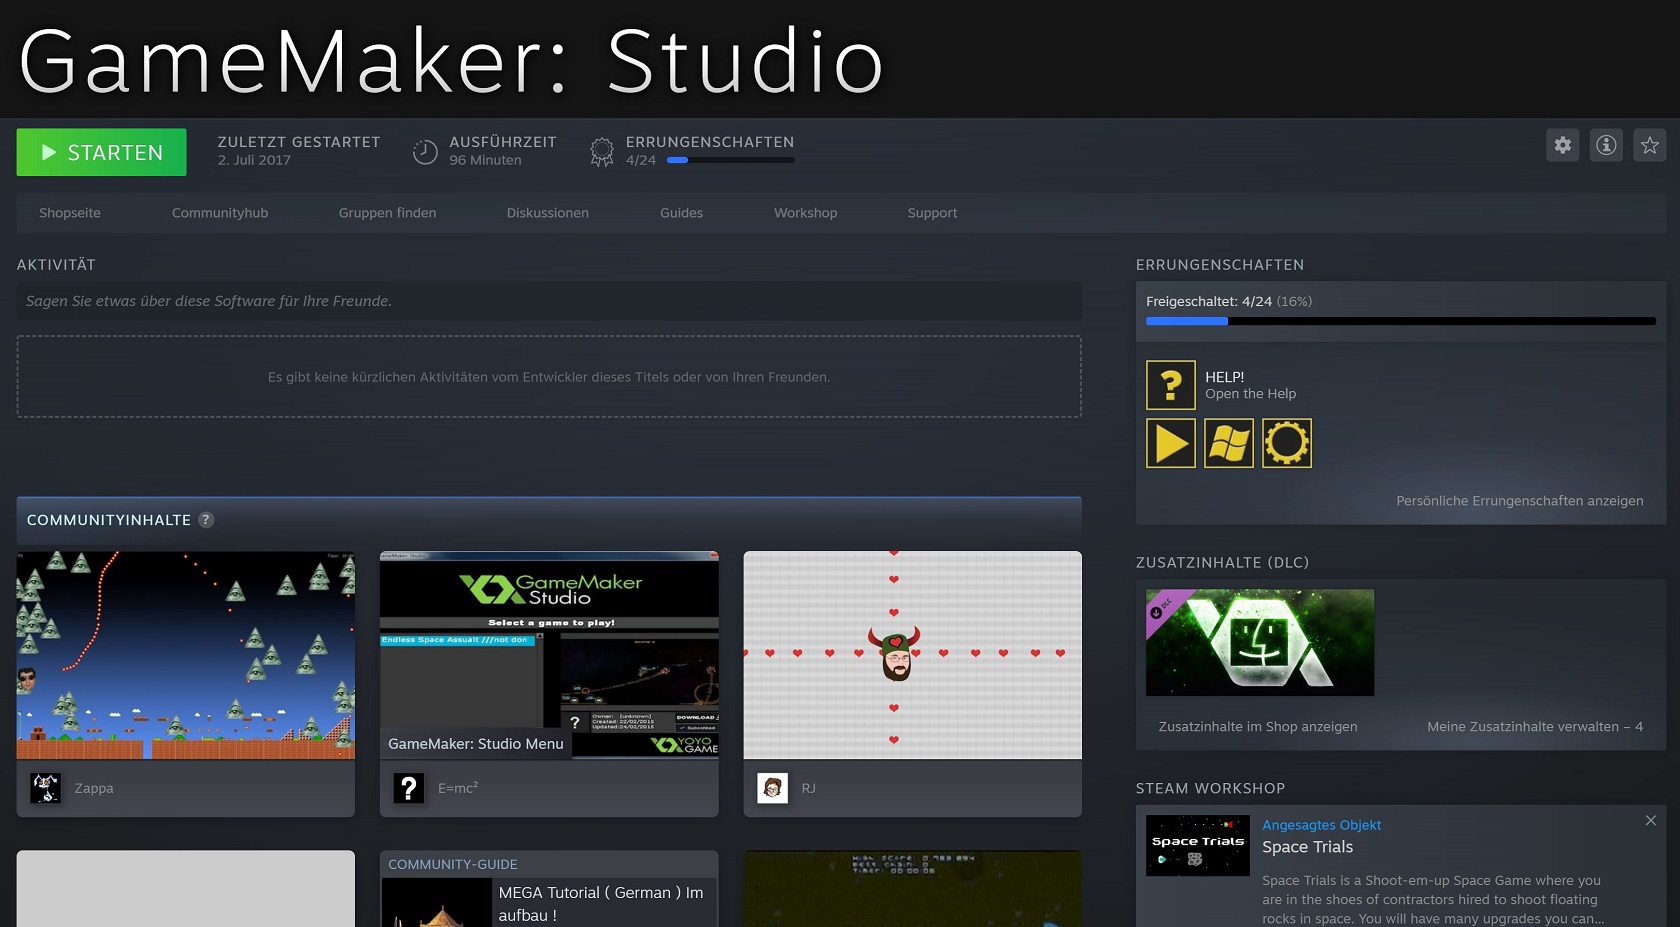Click the Angesagtes Objekt label

click(x=1321, y=825)
